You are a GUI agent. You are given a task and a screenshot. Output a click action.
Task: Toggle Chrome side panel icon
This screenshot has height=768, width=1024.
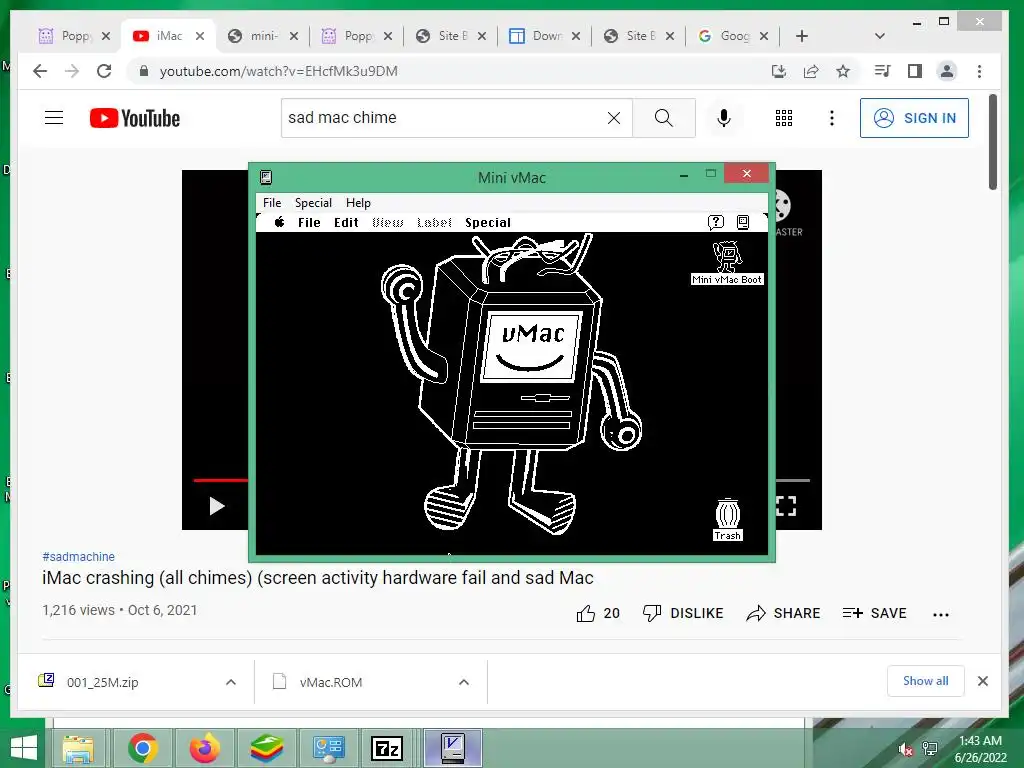tap(915, 71)
